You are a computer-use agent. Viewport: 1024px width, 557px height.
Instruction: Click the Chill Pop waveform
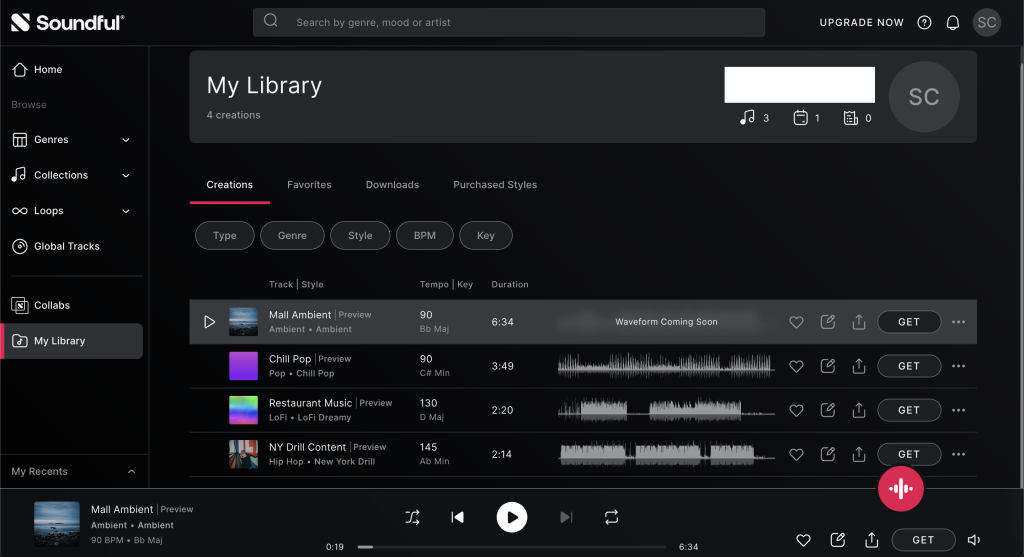[666, 366]
